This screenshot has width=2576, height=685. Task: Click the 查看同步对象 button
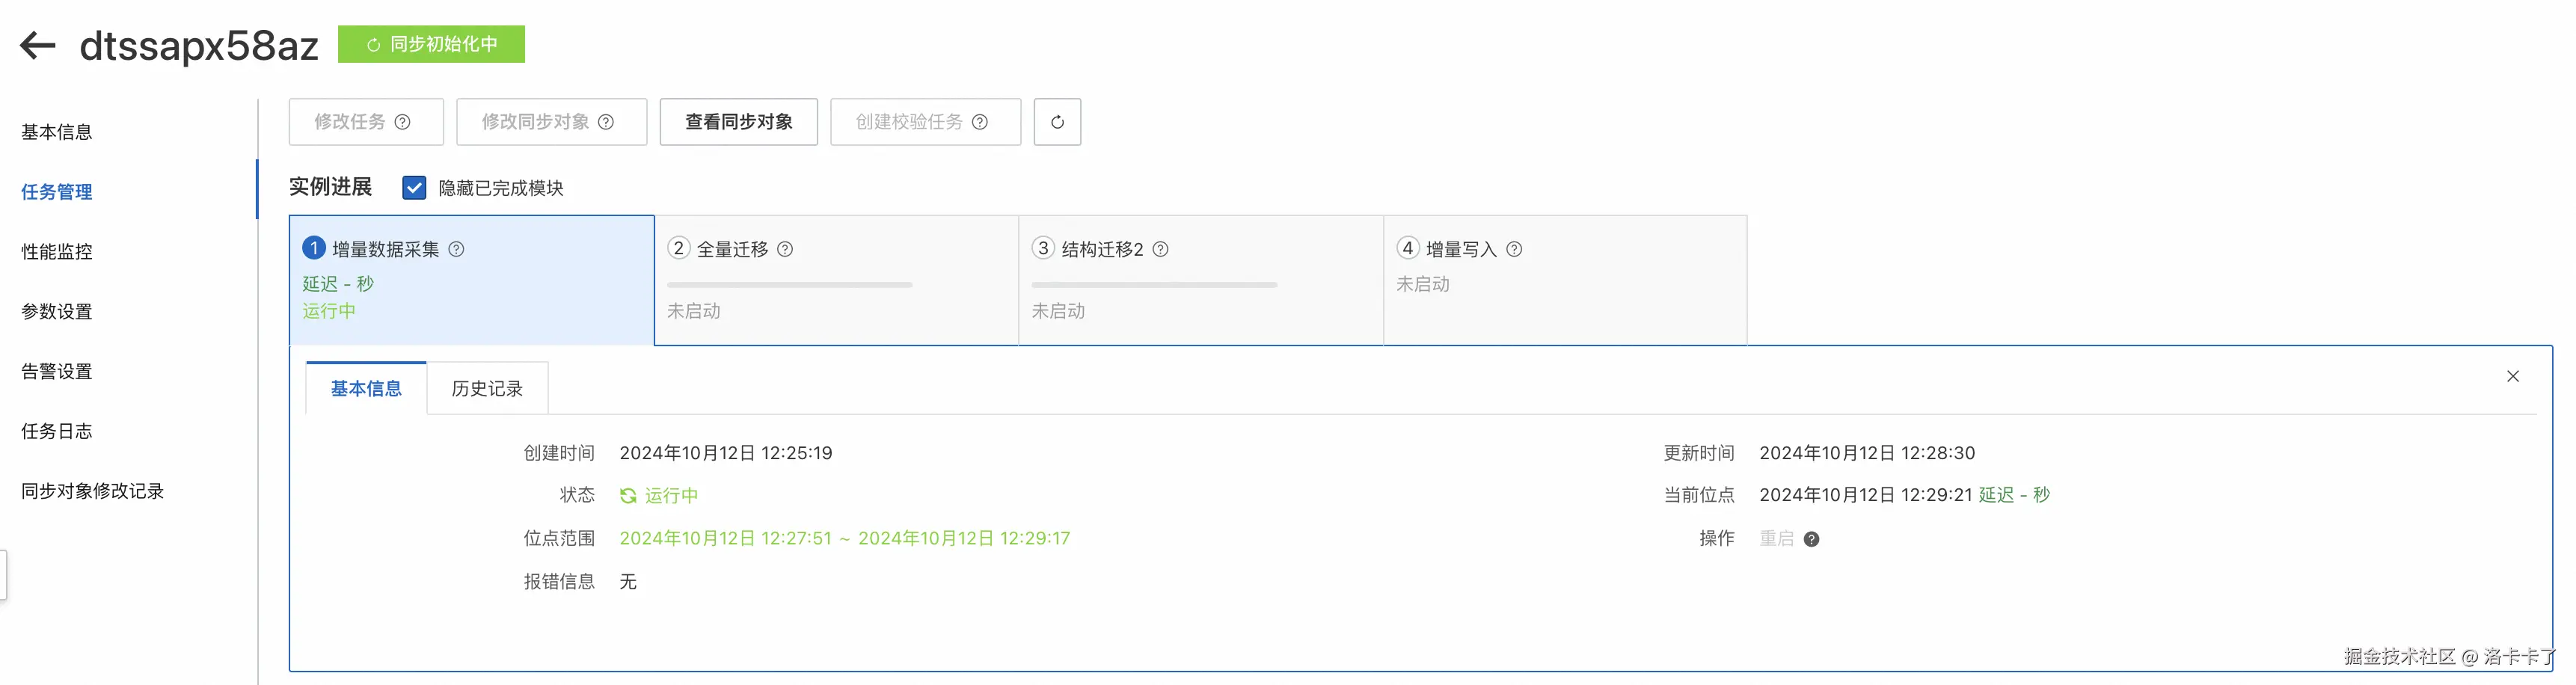tap(738, 122)
